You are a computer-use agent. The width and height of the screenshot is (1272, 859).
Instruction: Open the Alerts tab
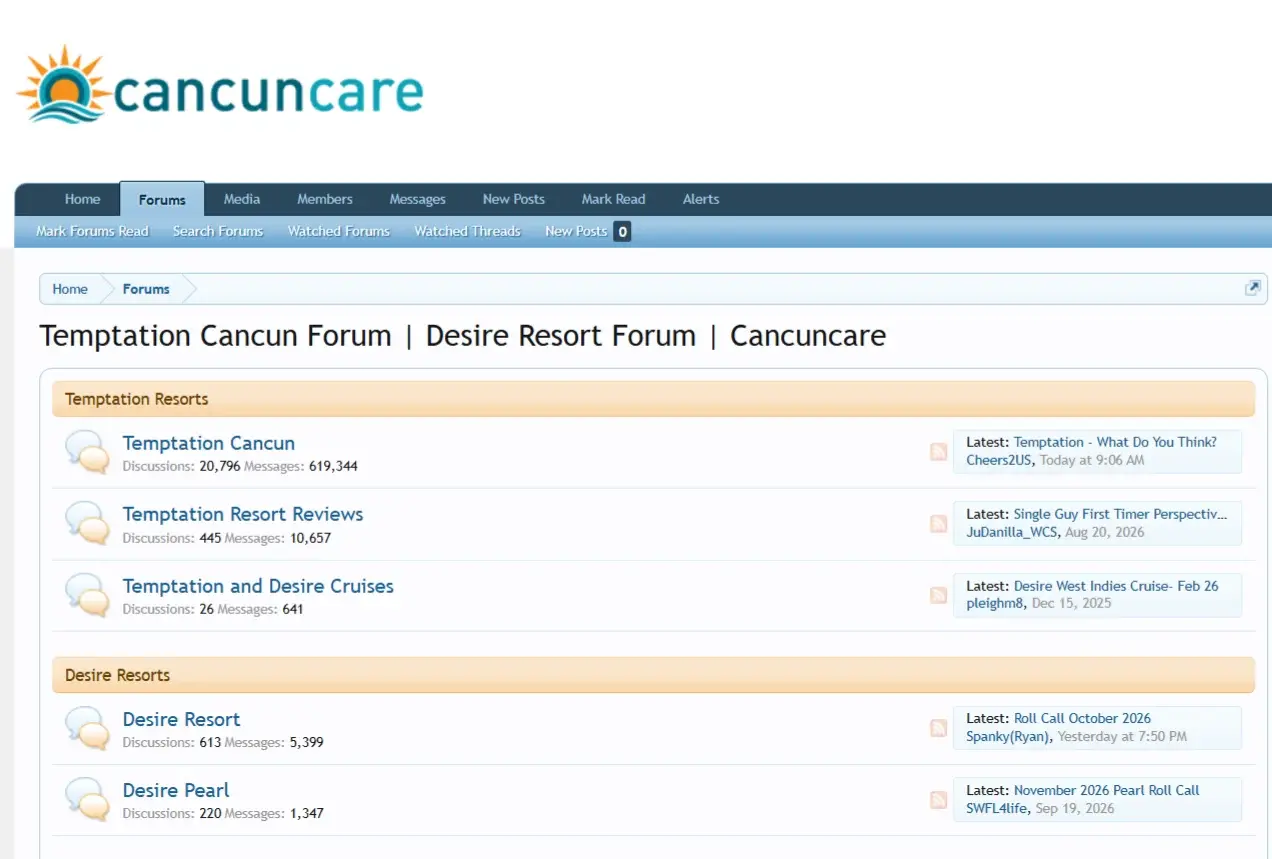(701, 199)
